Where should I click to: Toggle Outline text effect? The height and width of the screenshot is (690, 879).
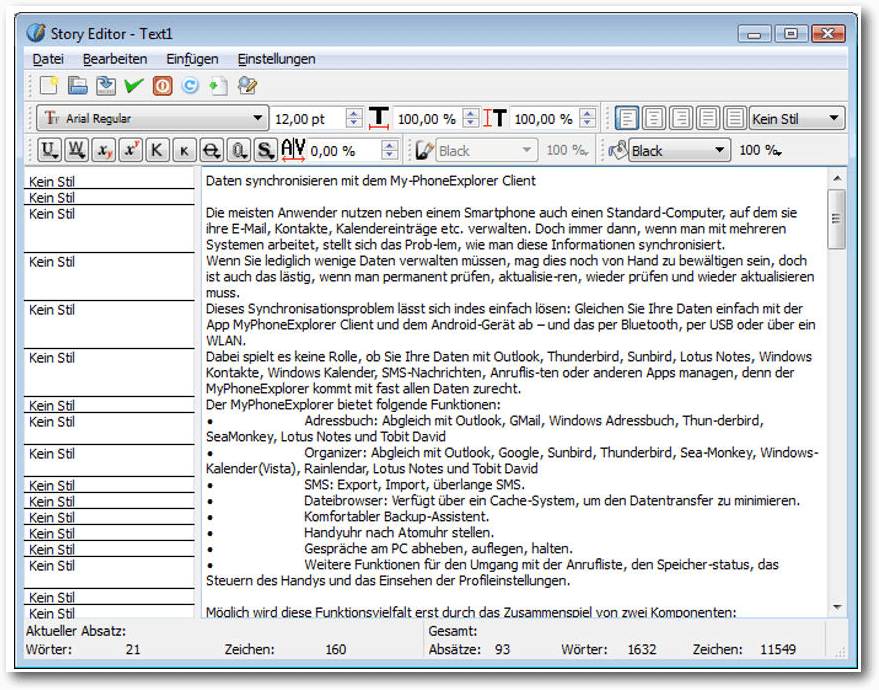click(x=238, y=150)
